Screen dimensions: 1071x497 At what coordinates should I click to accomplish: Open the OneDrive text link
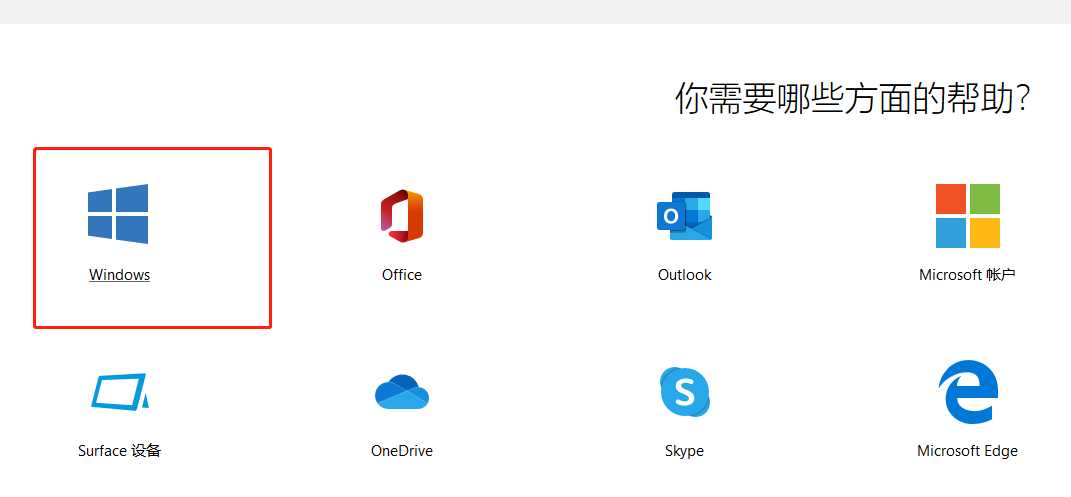[402, 451]
